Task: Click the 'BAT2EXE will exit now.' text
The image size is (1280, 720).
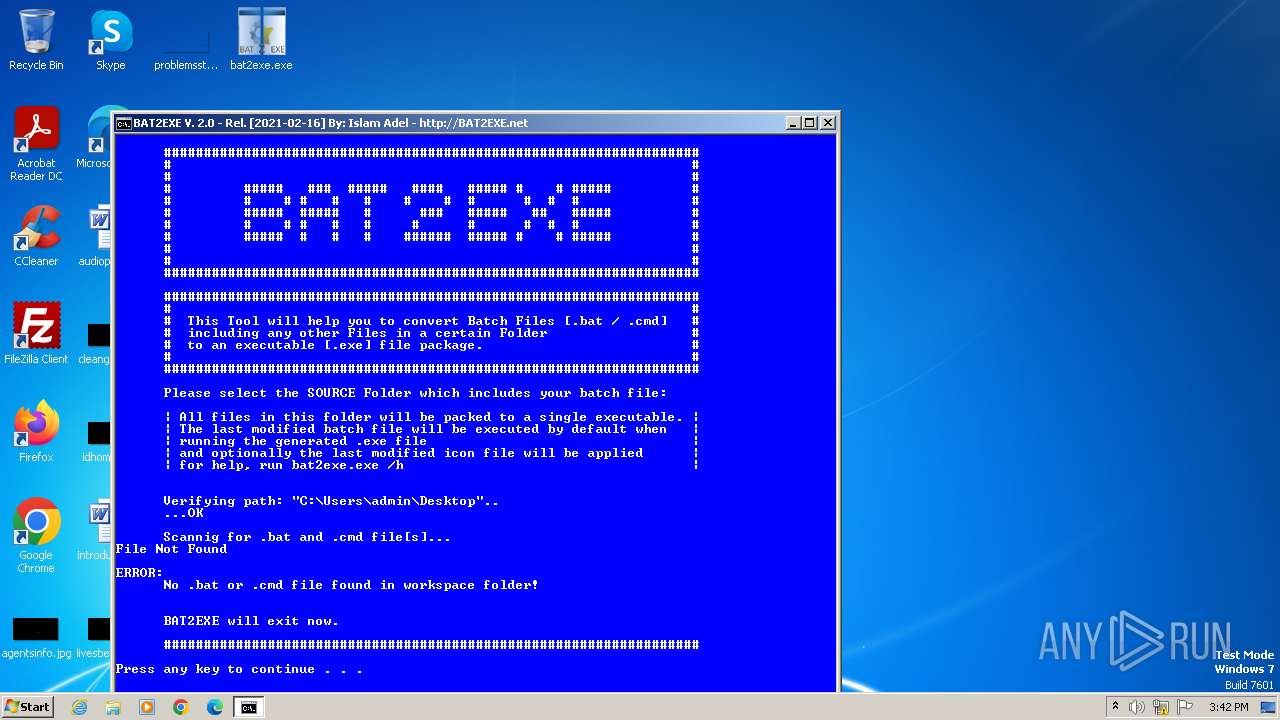Action: [251, 621]
